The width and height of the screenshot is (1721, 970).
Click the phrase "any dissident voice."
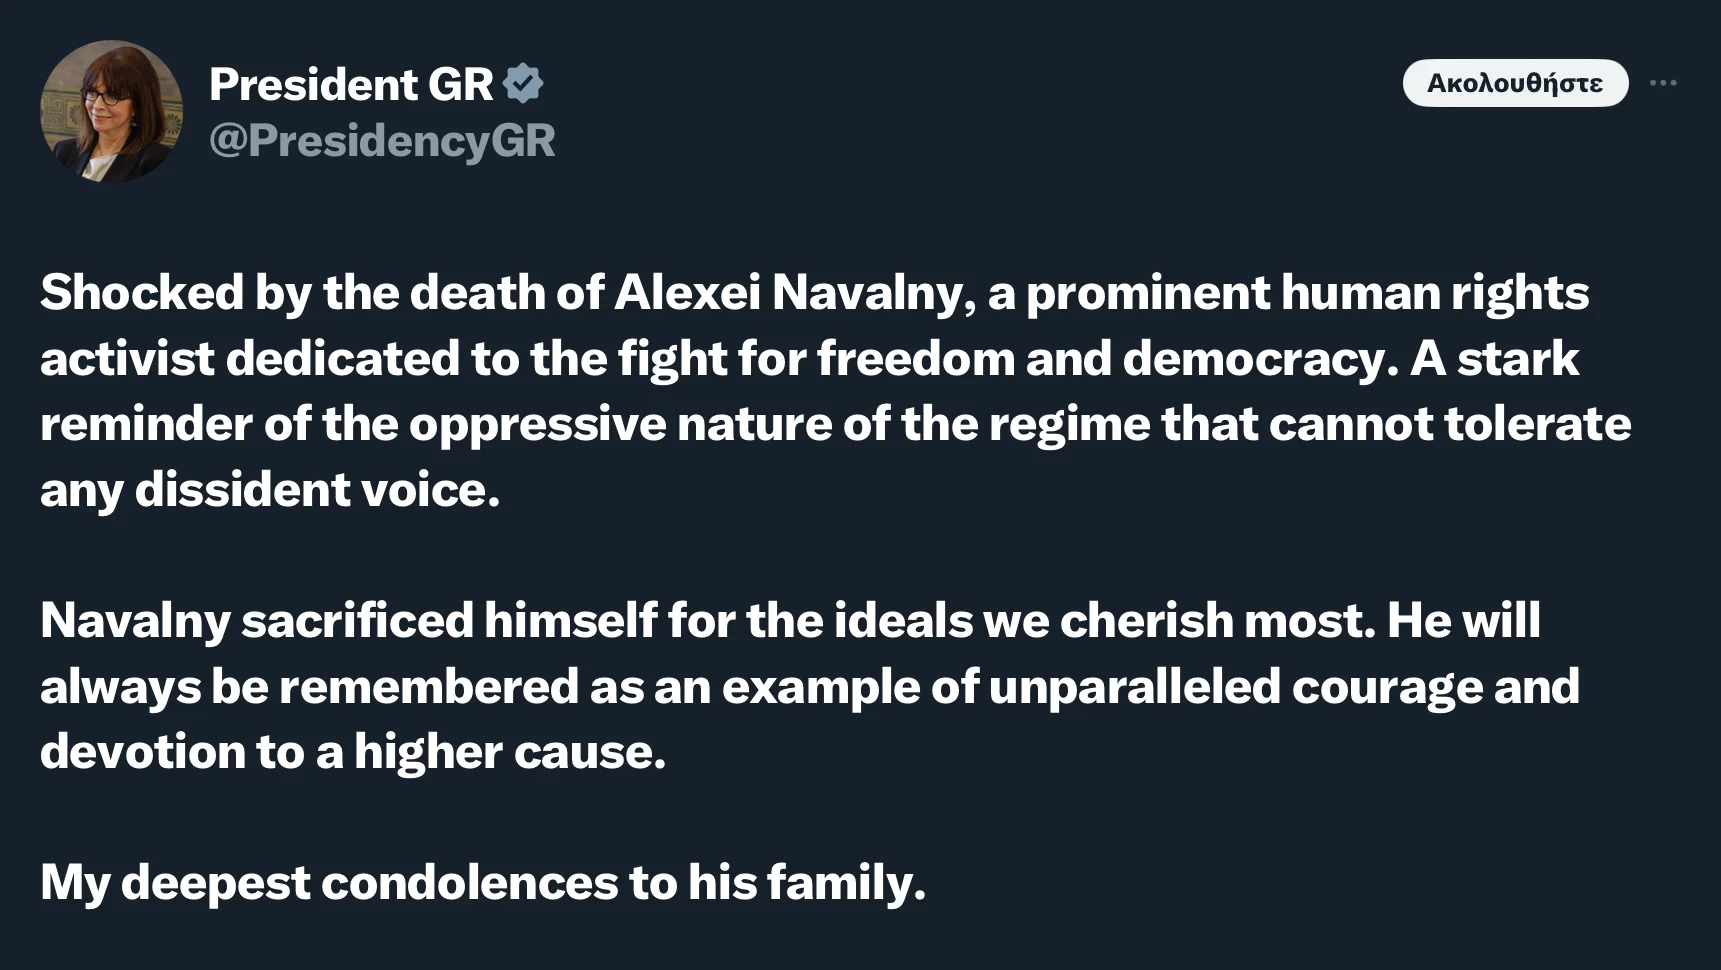tap(270, 490)
